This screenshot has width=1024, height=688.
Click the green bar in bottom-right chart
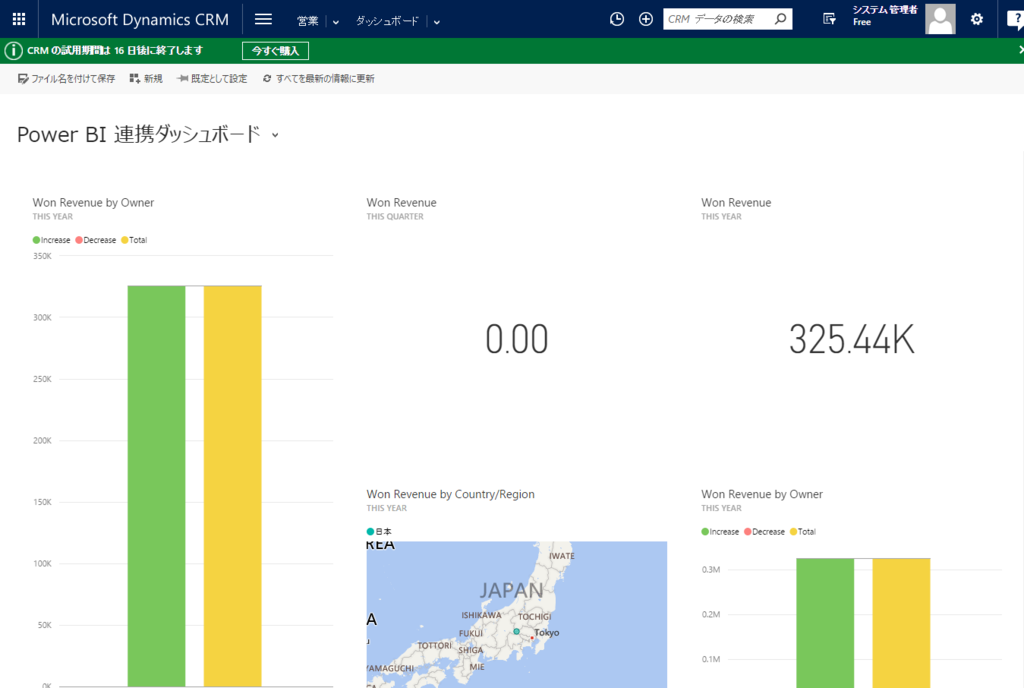pos(825,623)
